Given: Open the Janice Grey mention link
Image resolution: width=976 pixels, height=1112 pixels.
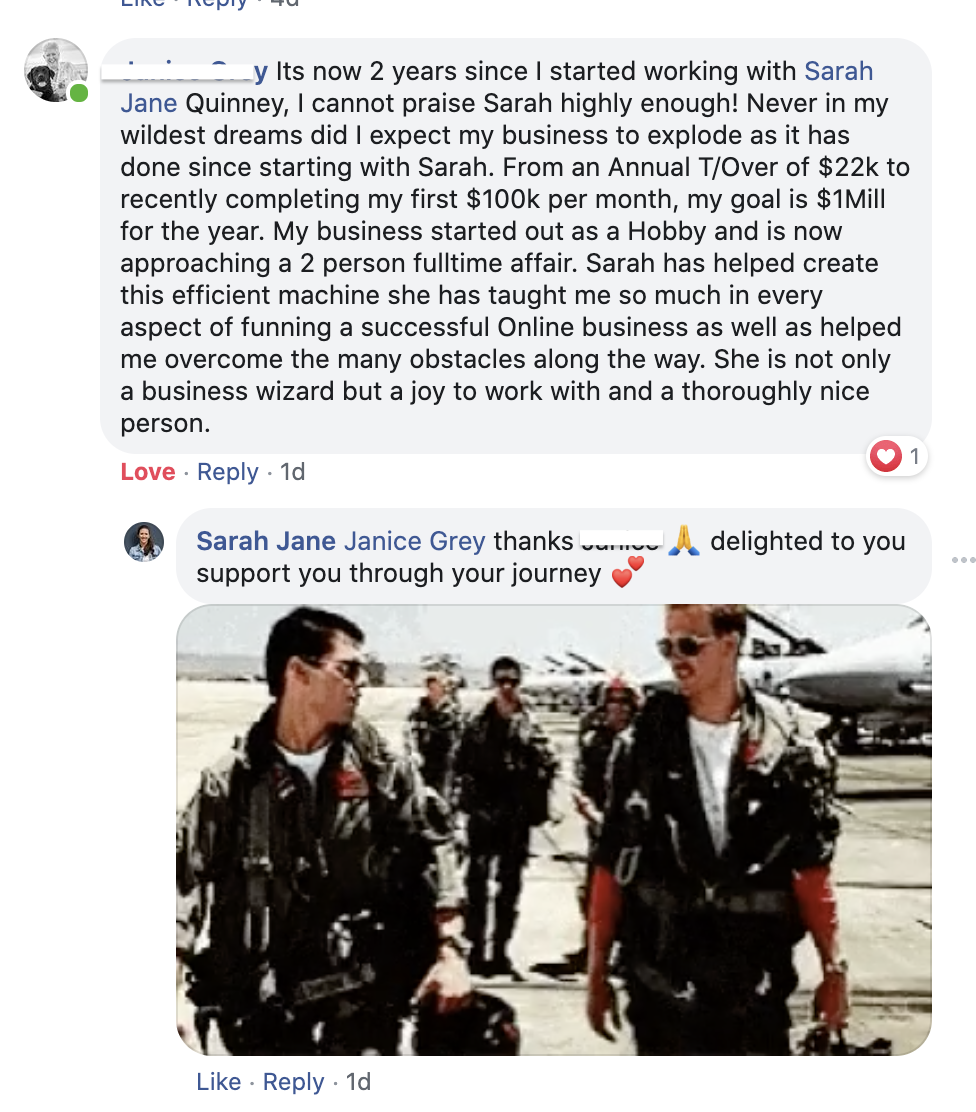Looking at the screenshot, I should [x=415, y=541].
